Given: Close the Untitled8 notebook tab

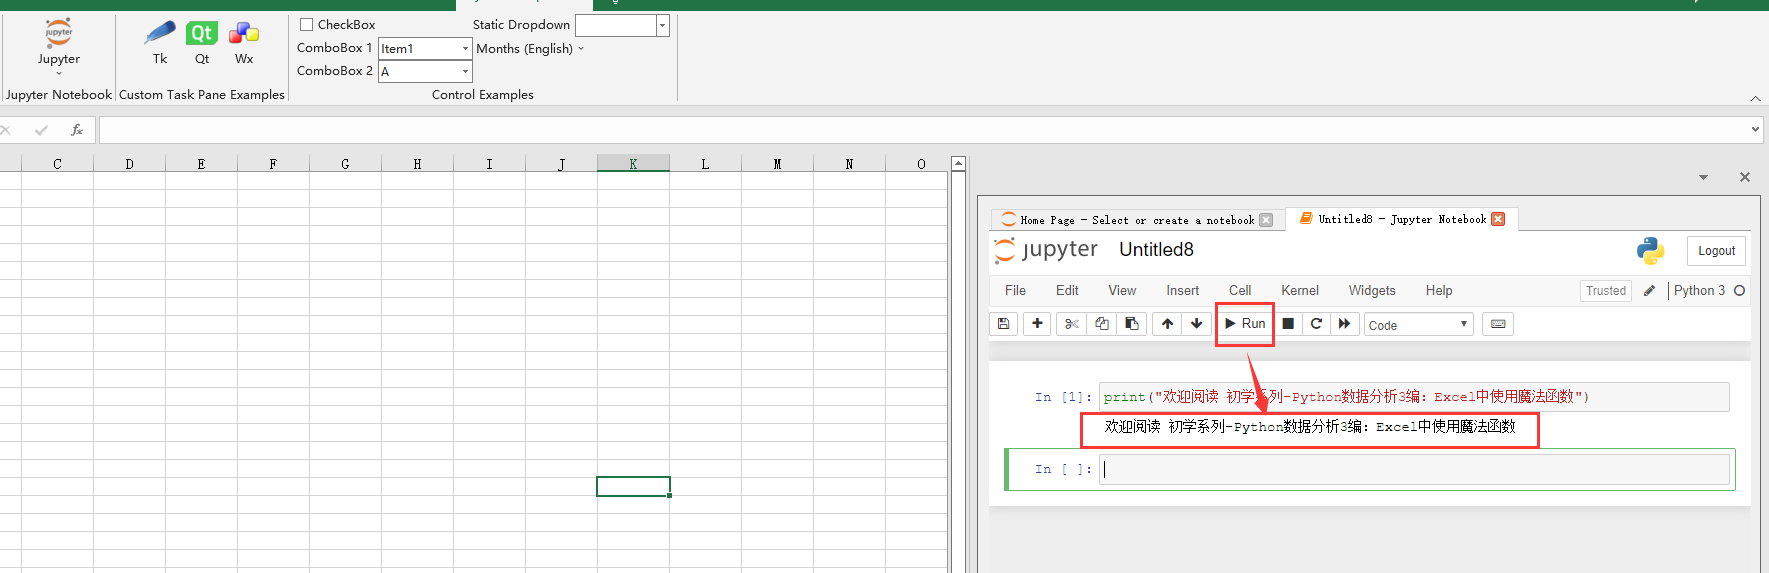Looking at the screenshot, I should [1498, 219].
